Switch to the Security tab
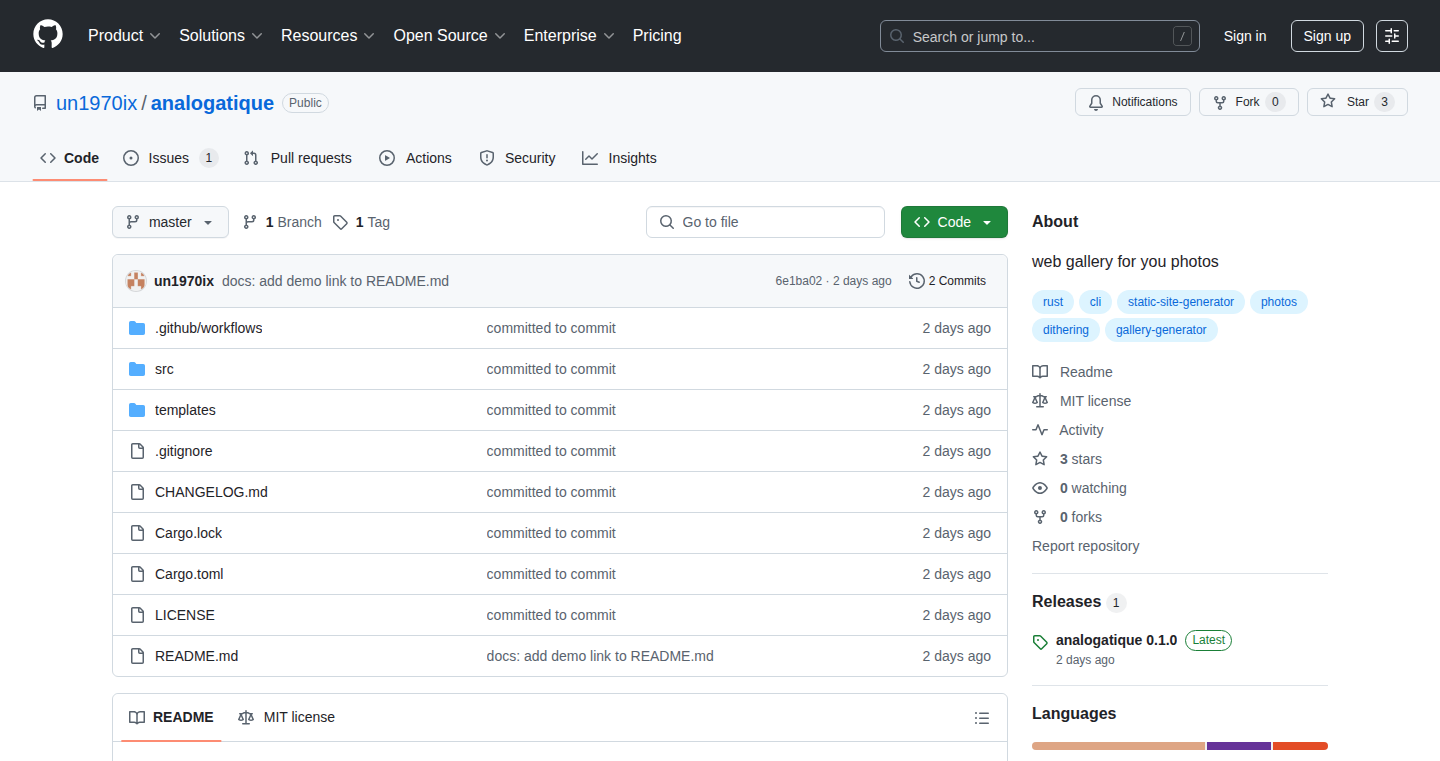The height and width of the screenshot is (761, 1440). point(517,158)
